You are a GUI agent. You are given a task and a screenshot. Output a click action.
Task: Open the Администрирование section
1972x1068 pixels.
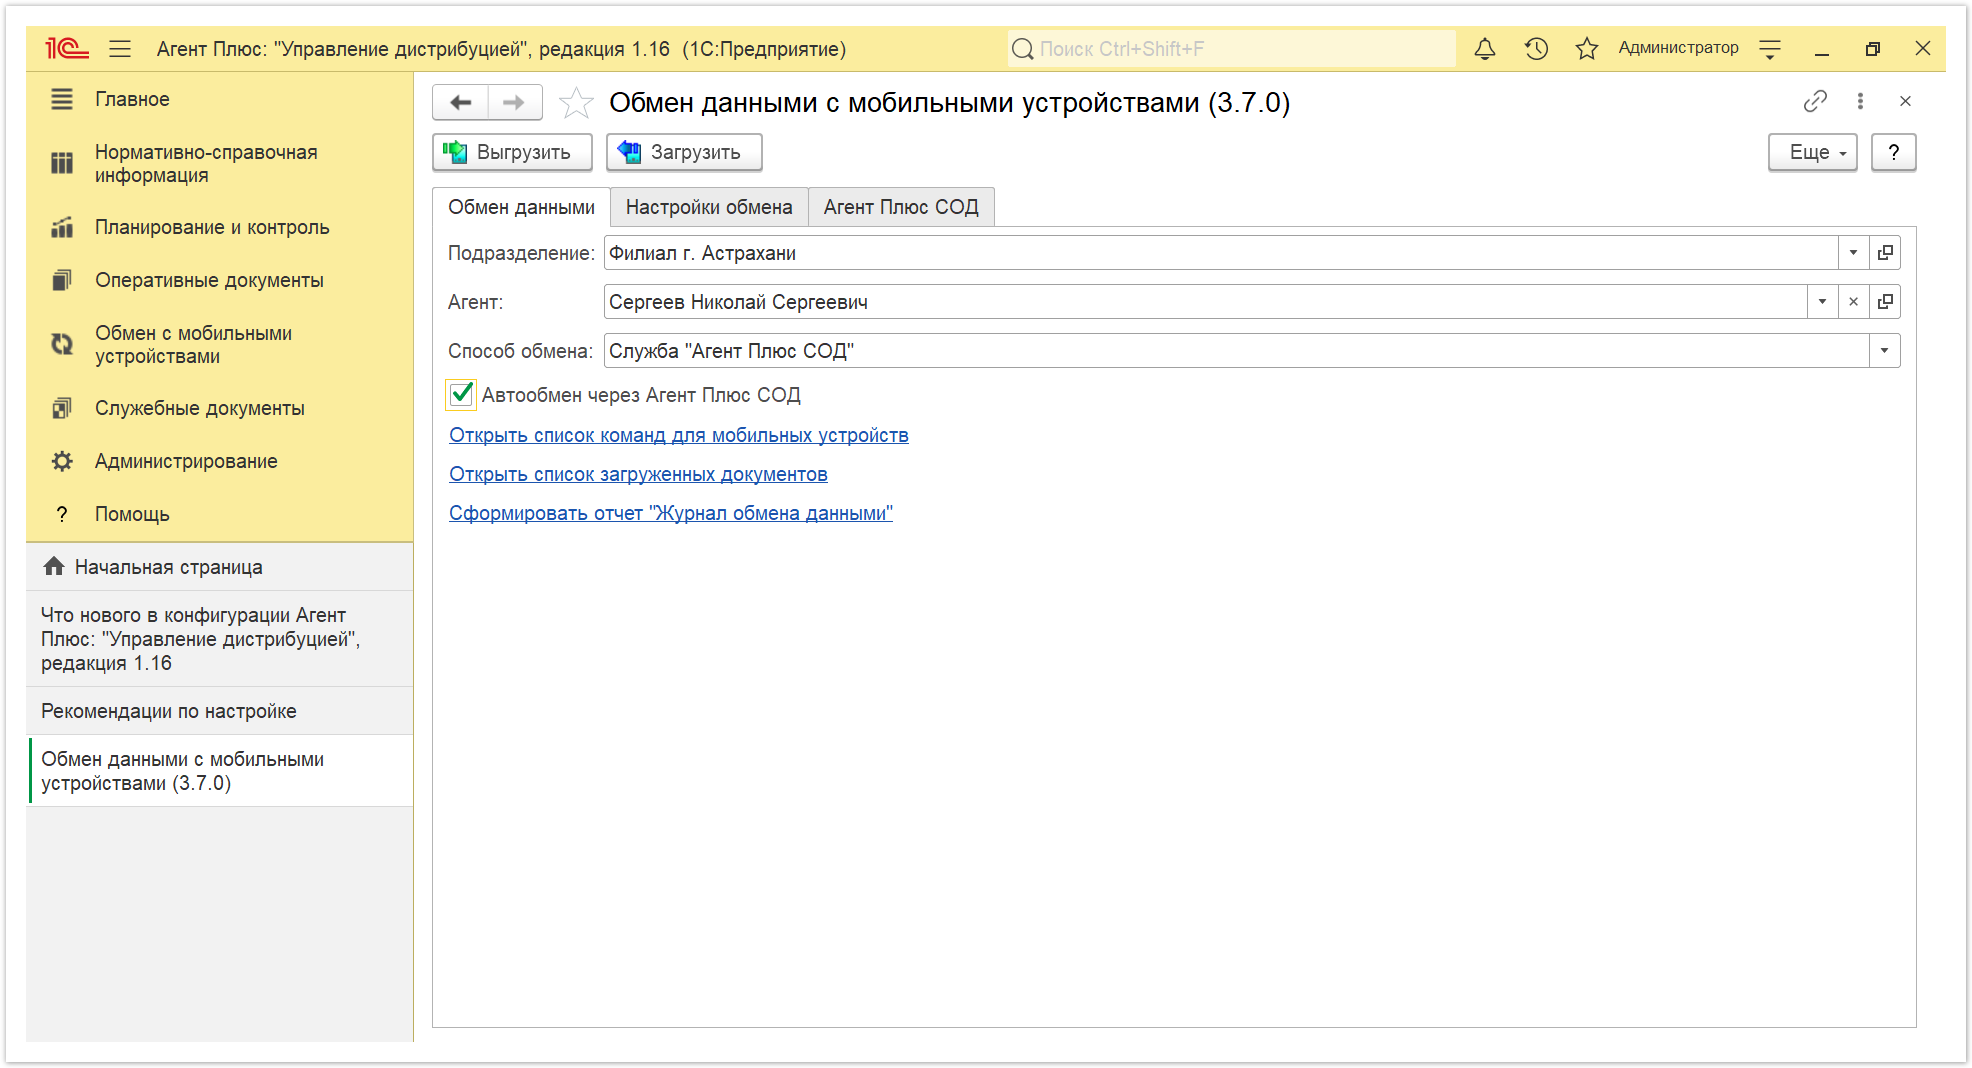pyautogui.click(x=186, y=461)
